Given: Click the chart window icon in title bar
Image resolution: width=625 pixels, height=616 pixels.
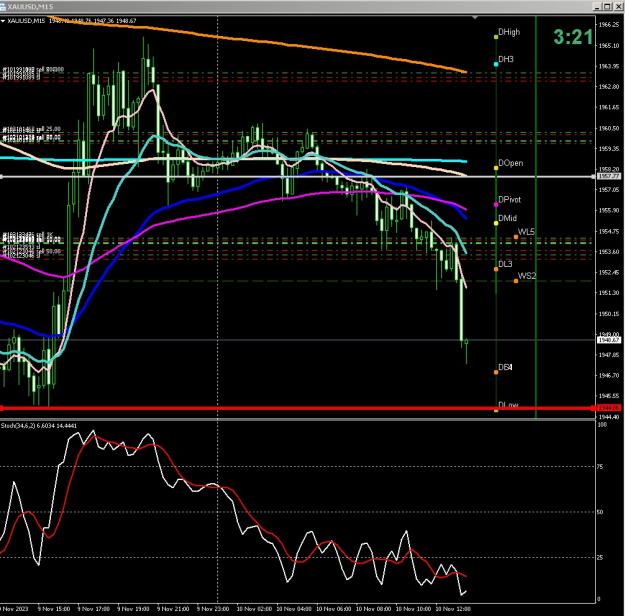Looking at the screenshot, I should 3,6.
